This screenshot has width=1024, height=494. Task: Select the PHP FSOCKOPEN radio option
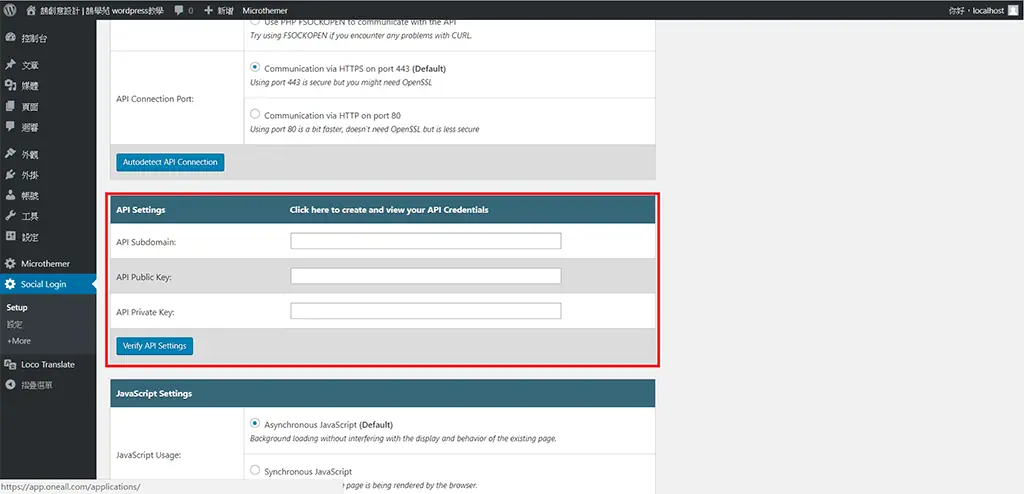(x=255, y=22)
